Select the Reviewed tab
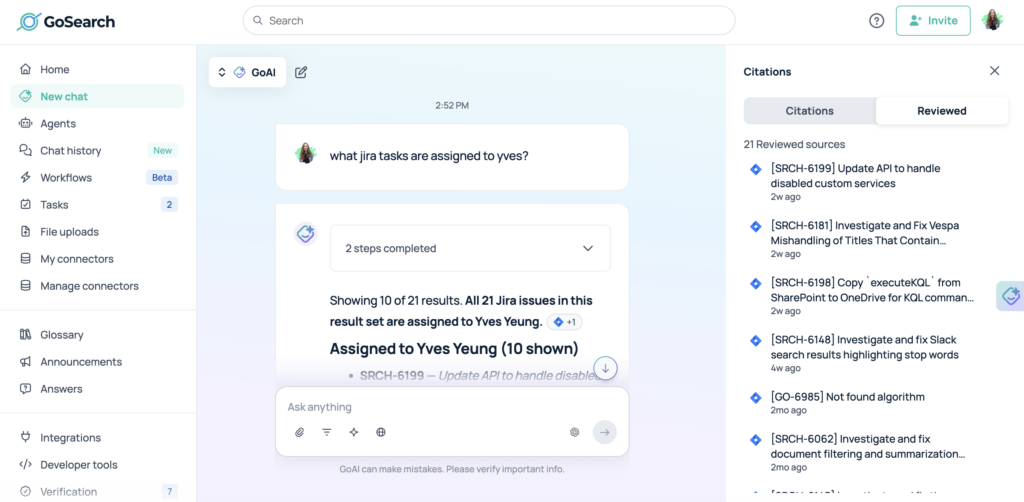Screen dimensions: 1024x502 pyautogui.click(x=941, y=111)
